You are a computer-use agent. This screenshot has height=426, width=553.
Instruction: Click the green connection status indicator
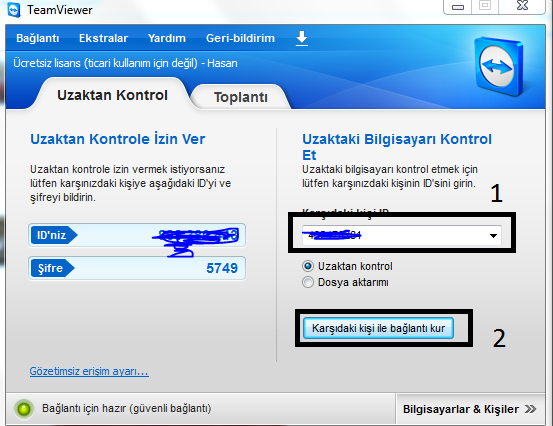coord(24,409)
